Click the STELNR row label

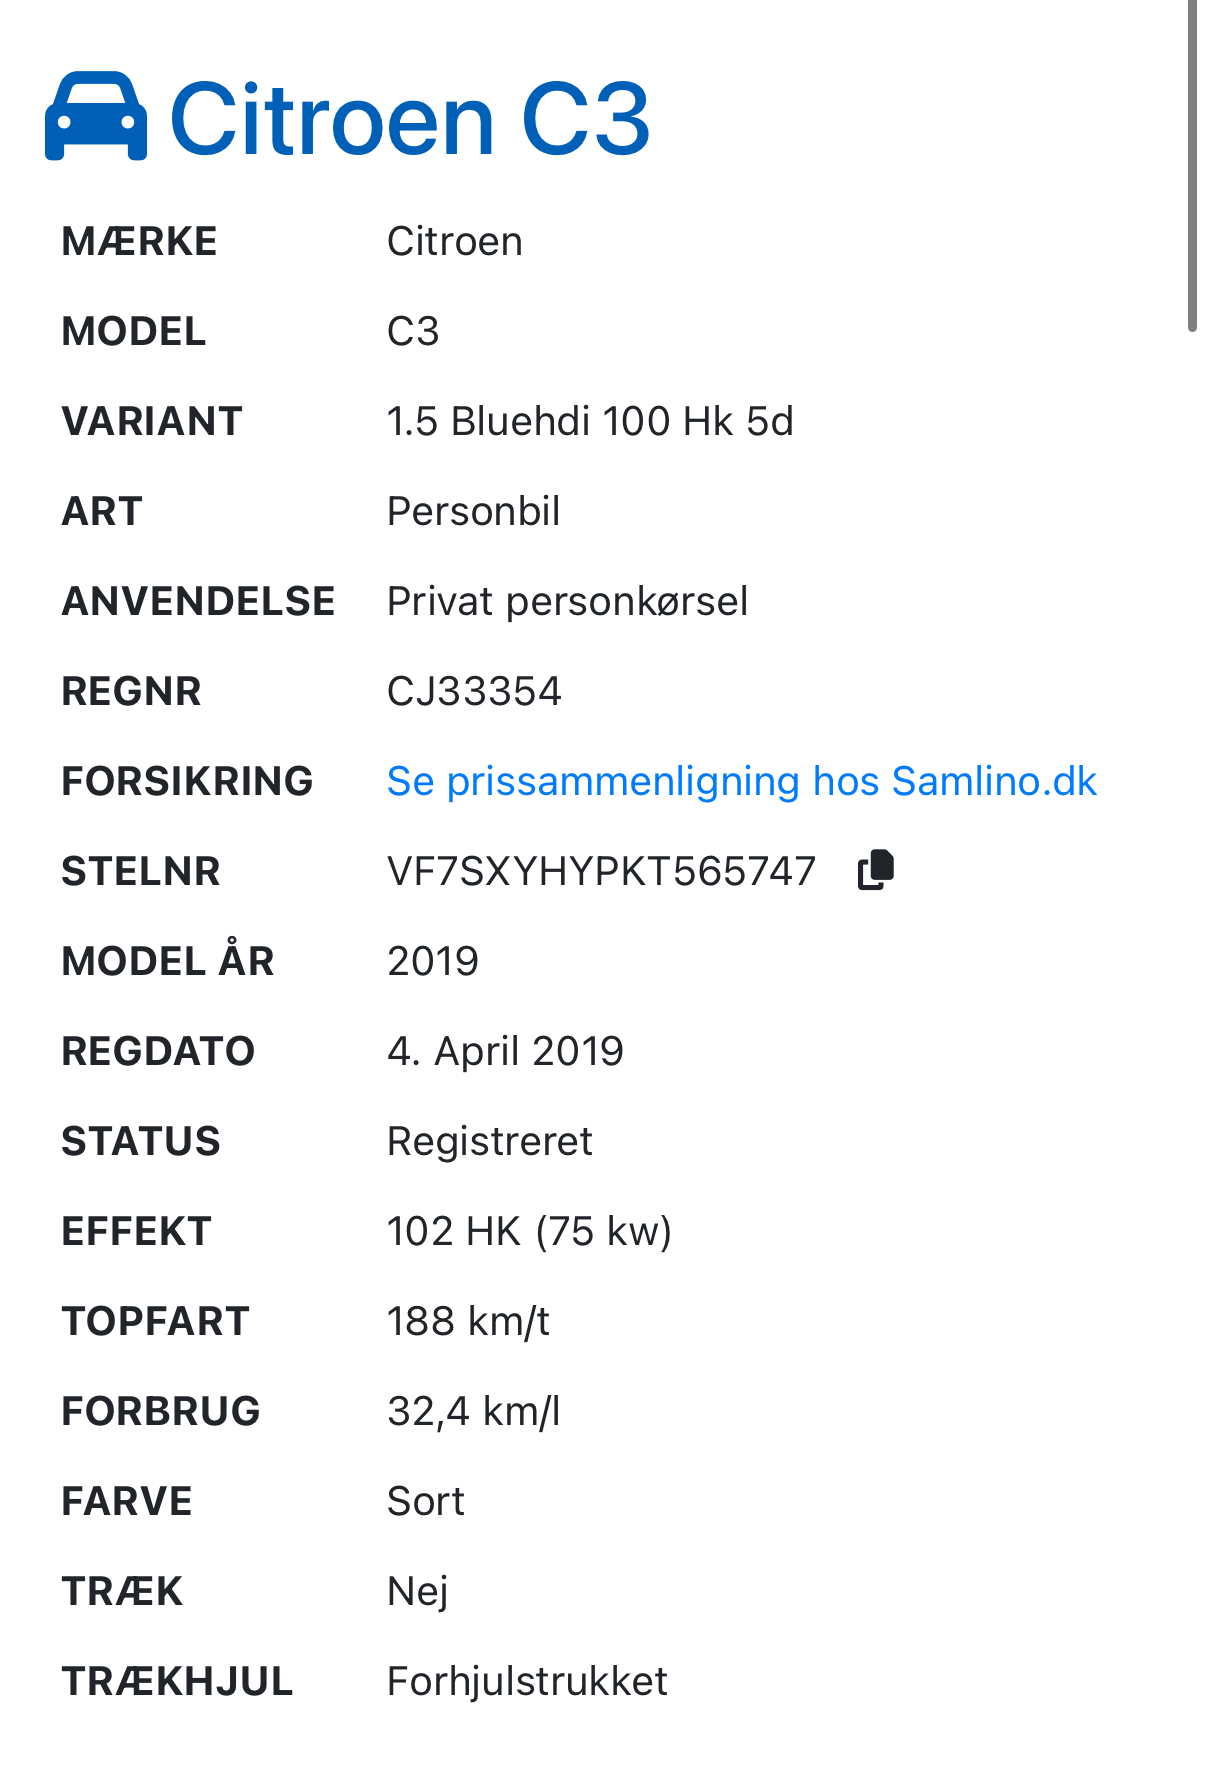tap(141, 872)
